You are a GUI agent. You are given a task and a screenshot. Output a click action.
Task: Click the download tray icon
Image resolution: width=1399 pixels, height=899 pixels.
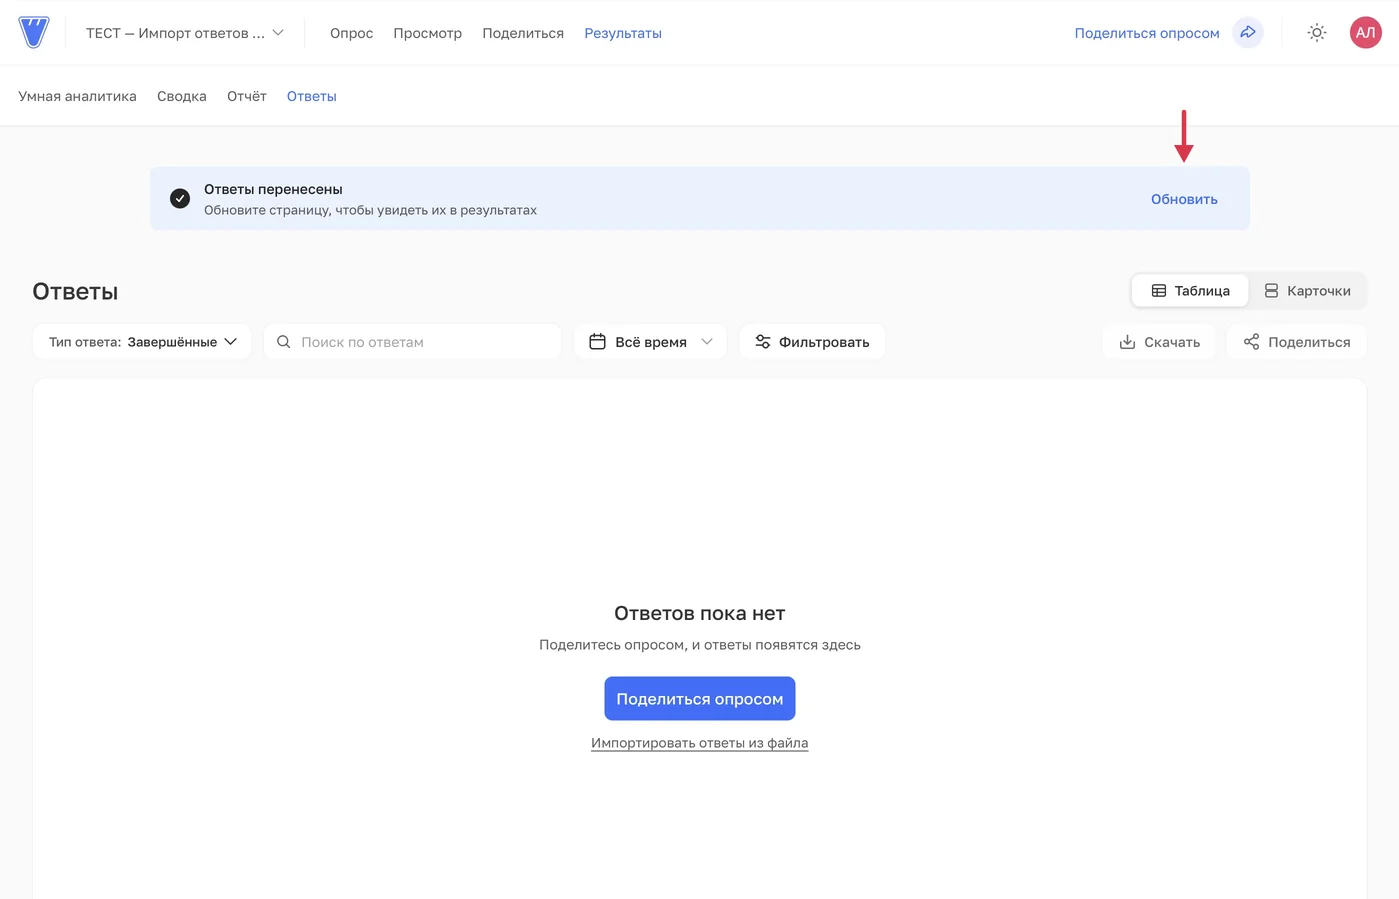click(1127, 342)
